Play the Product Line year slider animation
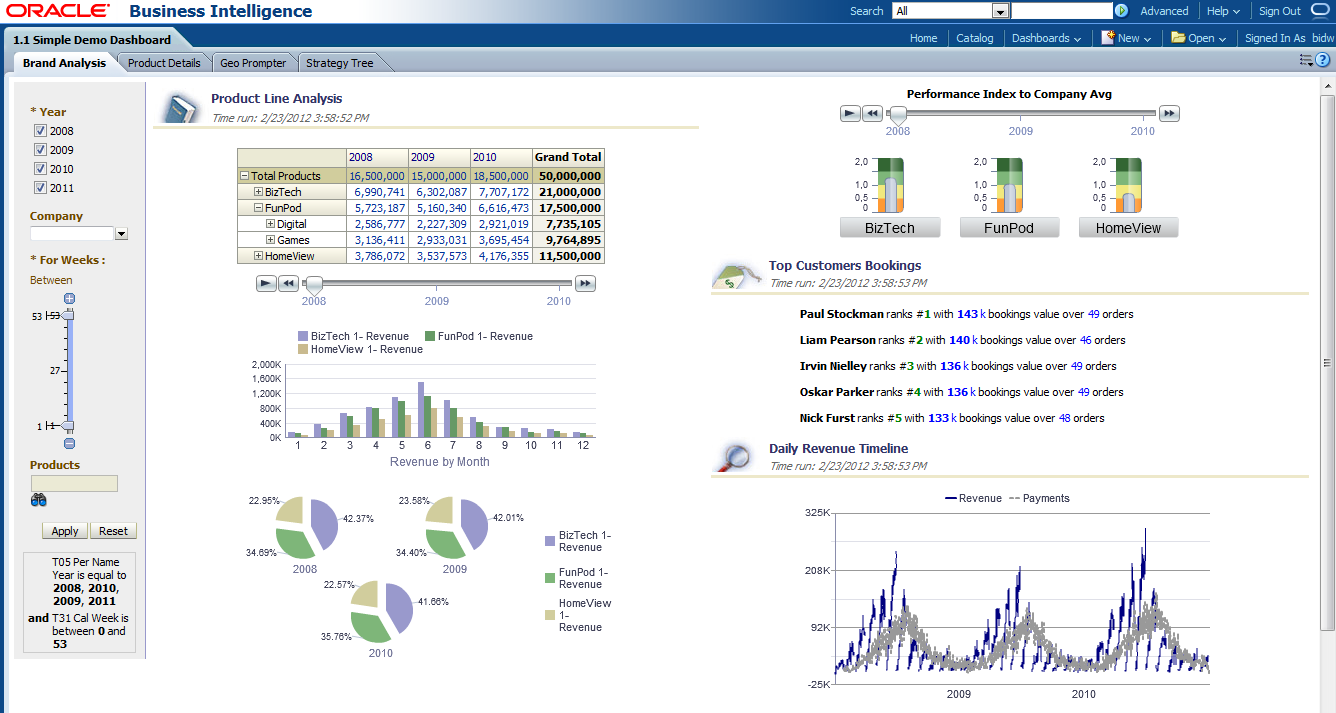Image resolution: width=1336 pixels, height=713 pixels. tap(266, 284)
